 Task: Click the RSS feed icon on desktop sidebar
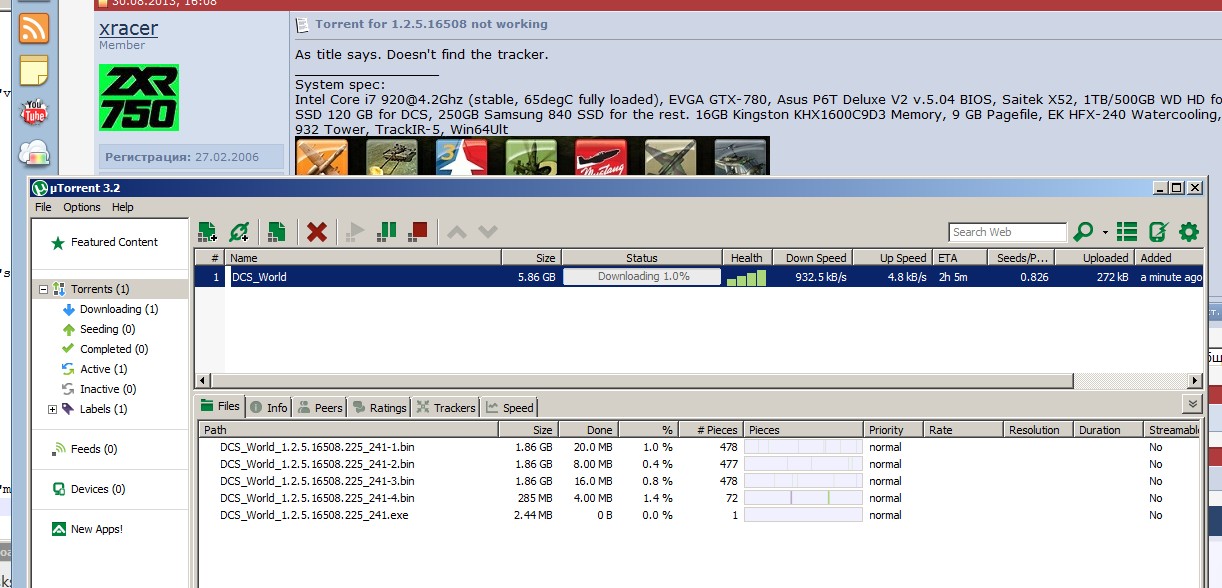click(34, 29)
